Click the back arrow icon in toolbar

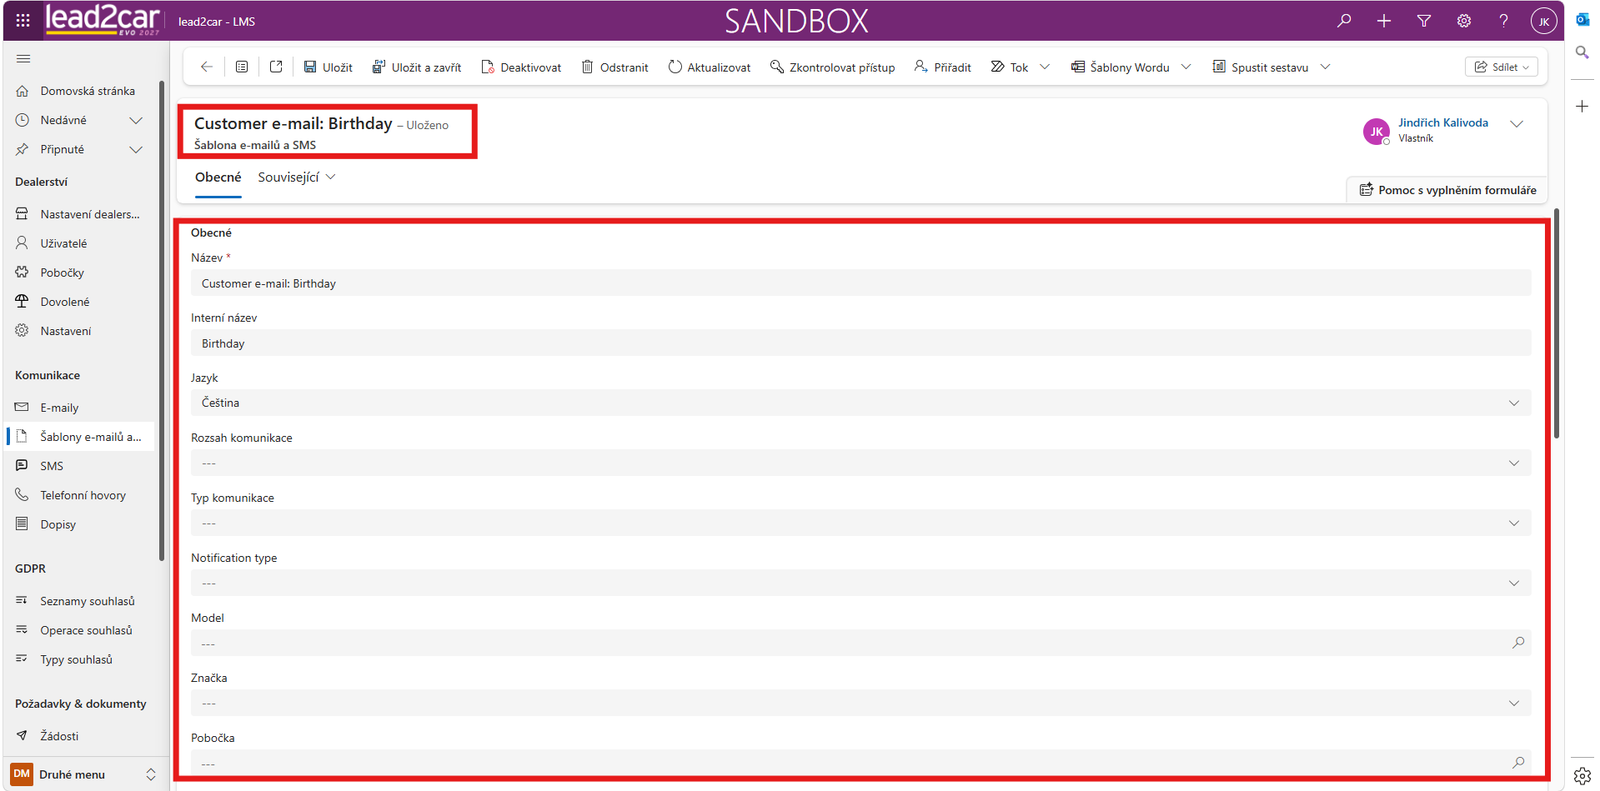[x=206, y=67]
